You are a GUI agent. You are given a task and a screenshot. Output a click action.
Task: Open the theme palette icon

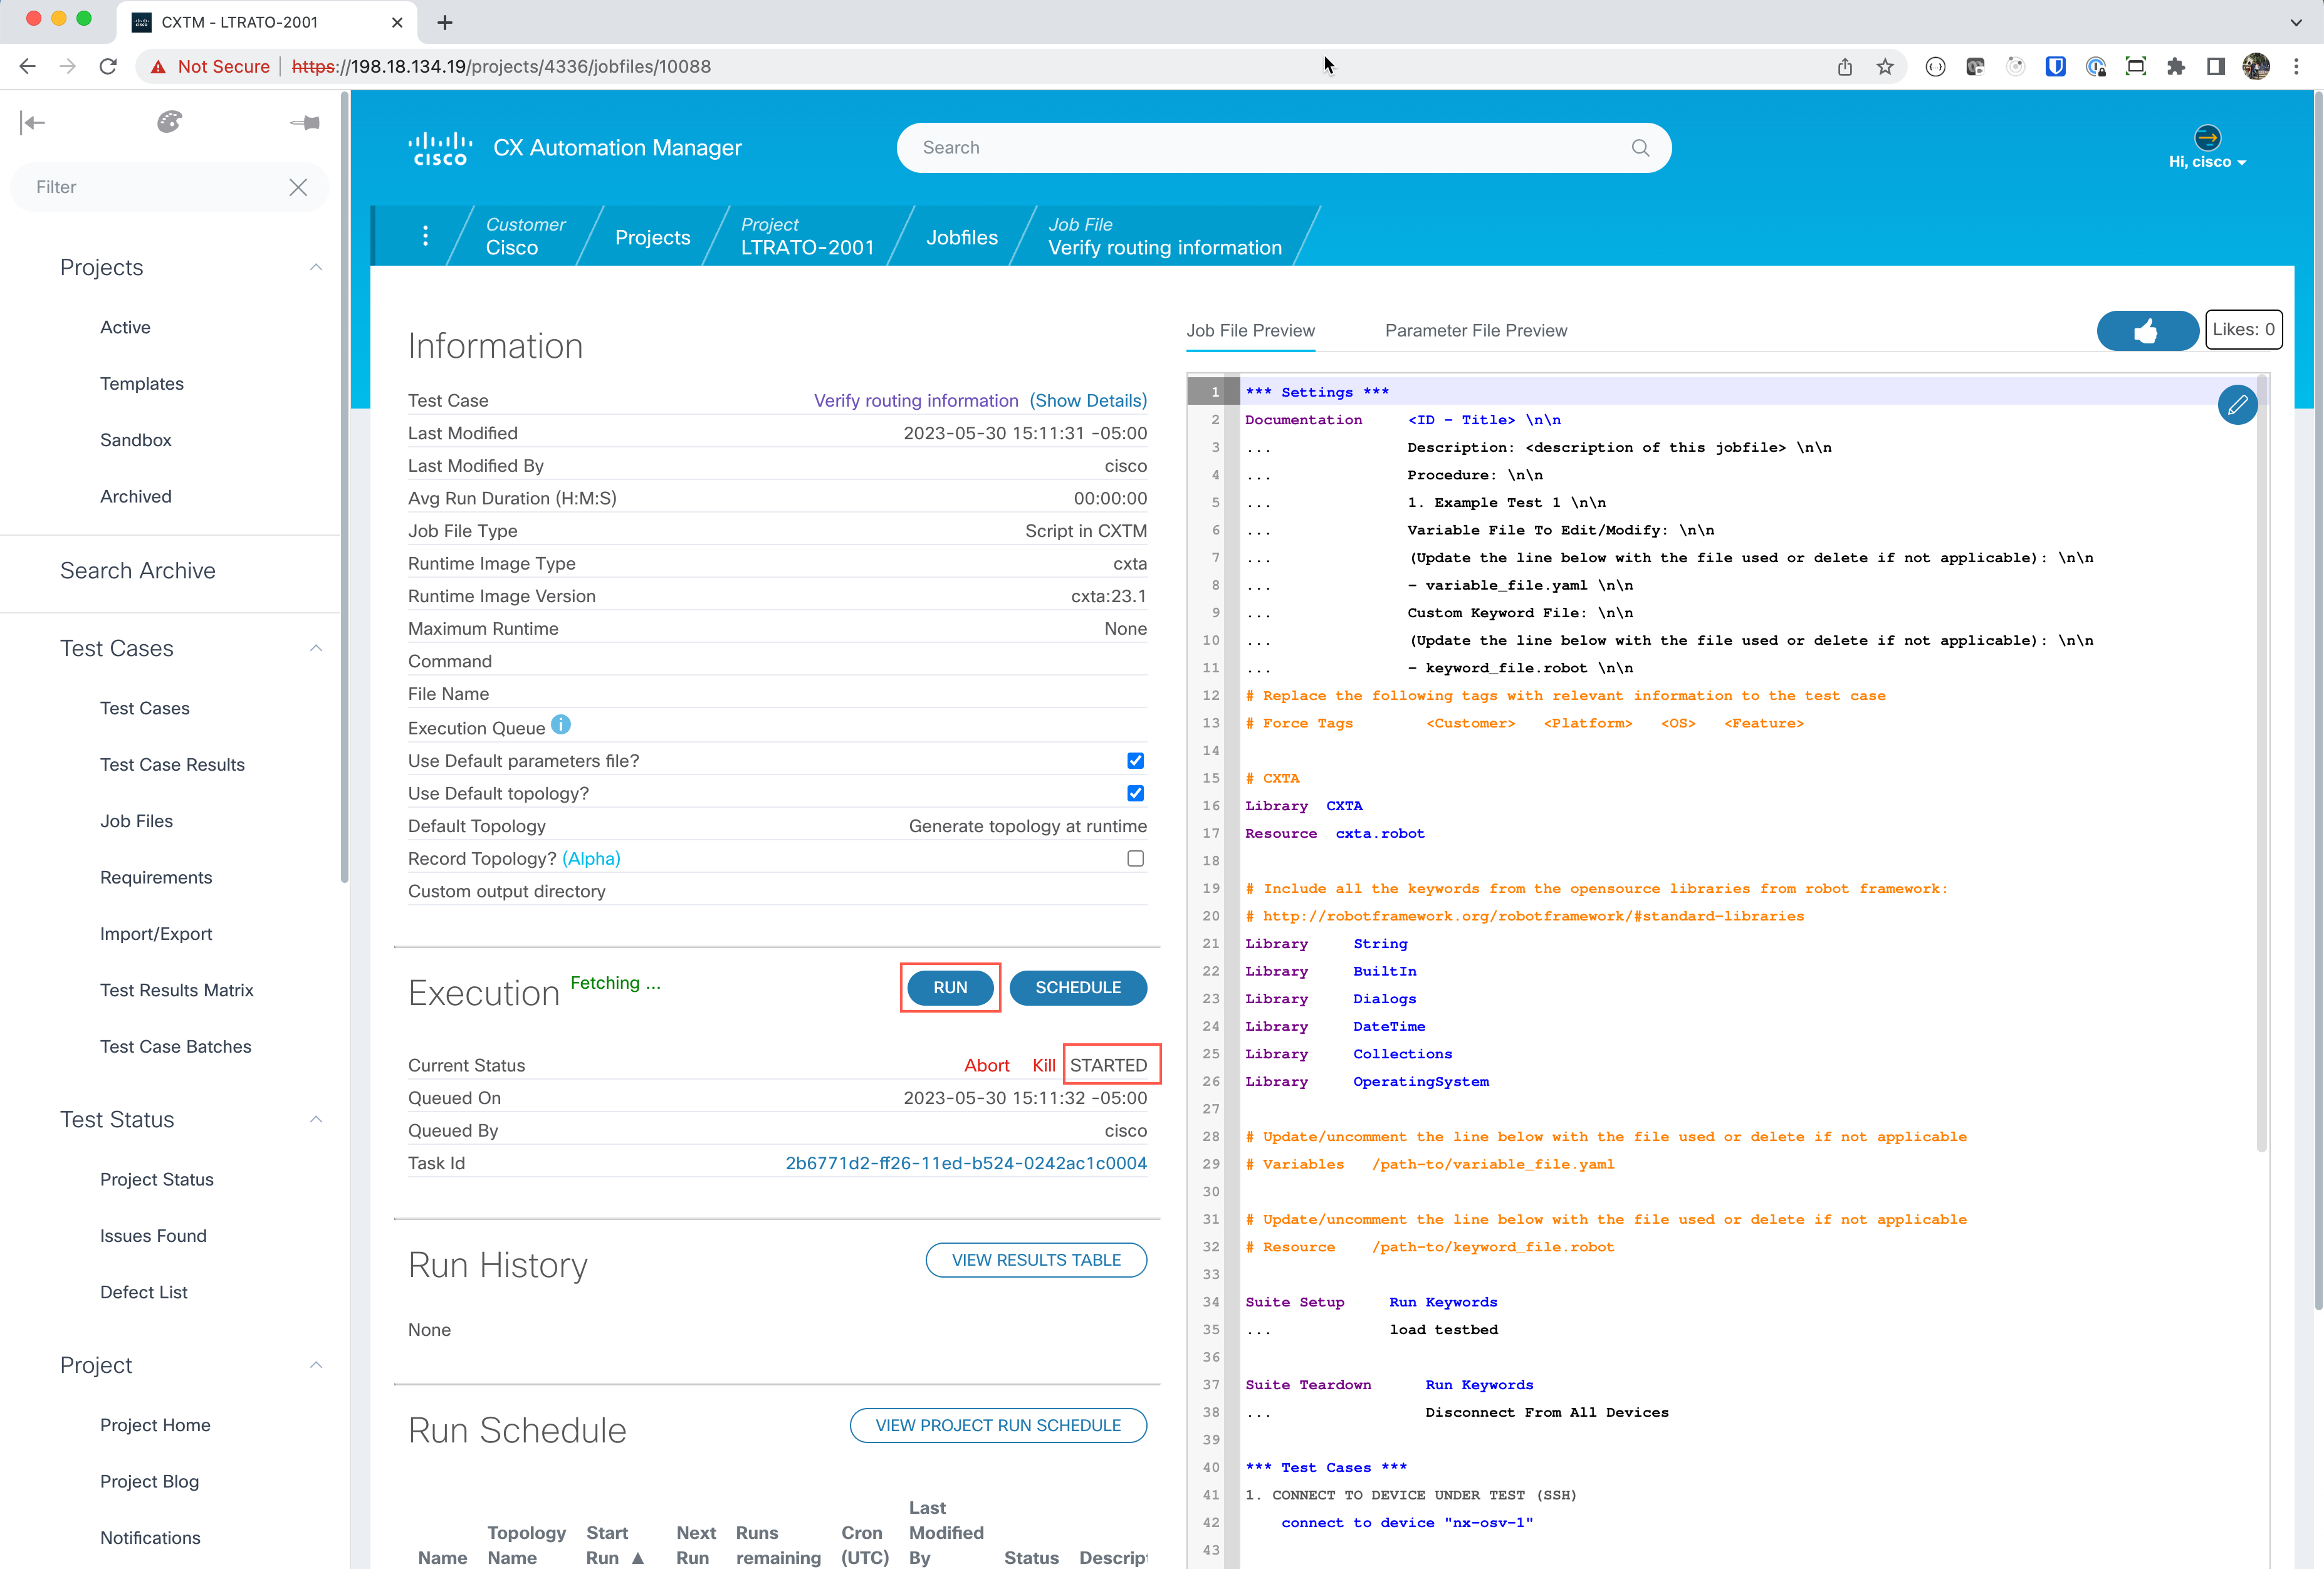[169, 122]
